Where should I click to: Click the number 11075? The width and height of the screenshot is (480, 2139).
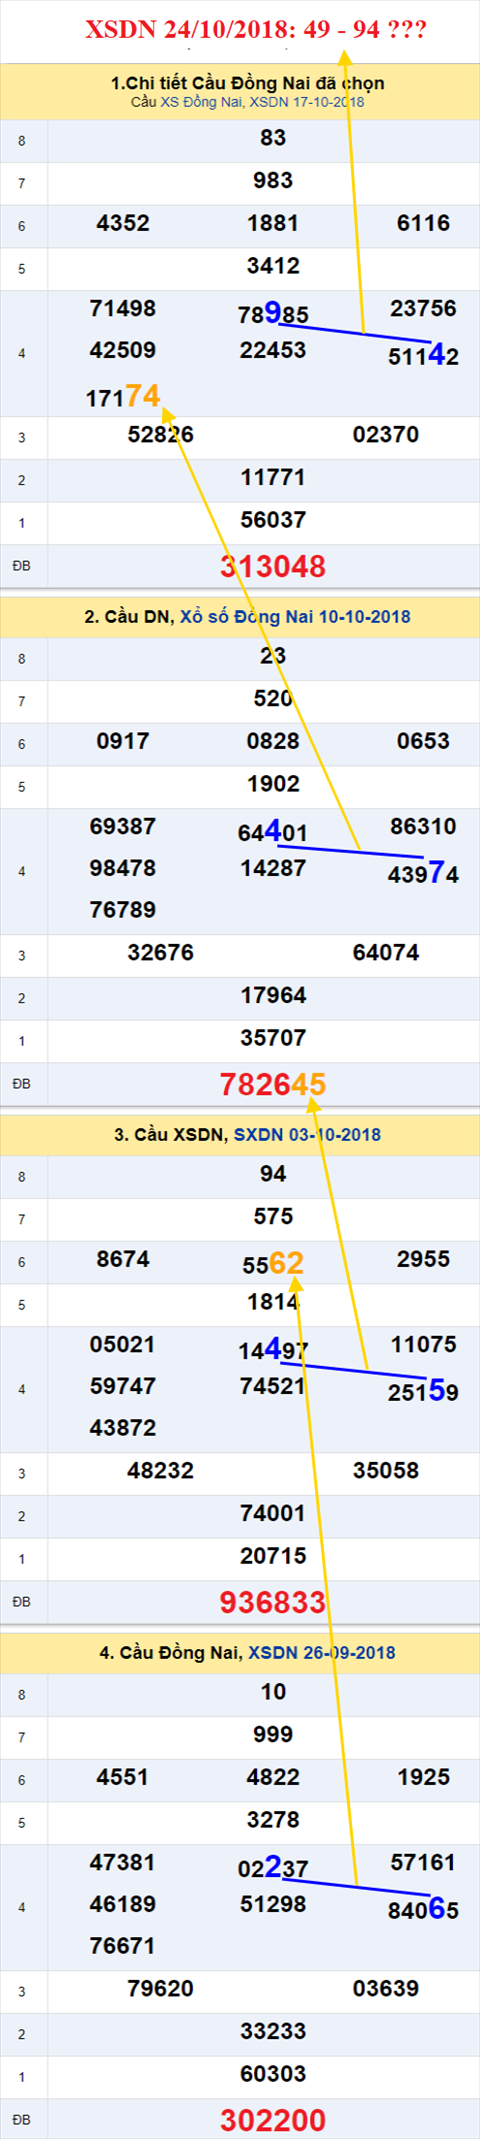point(423,1344)
